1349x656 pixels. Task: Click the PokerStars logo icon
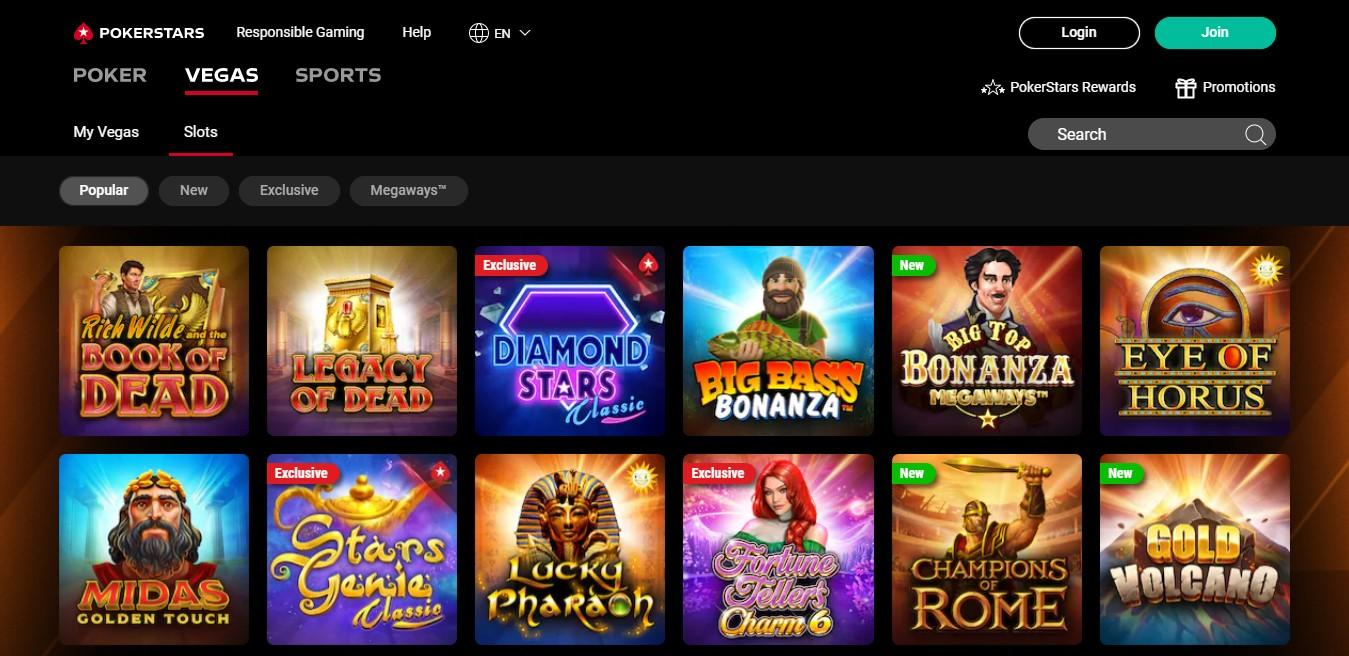(82, 33)
